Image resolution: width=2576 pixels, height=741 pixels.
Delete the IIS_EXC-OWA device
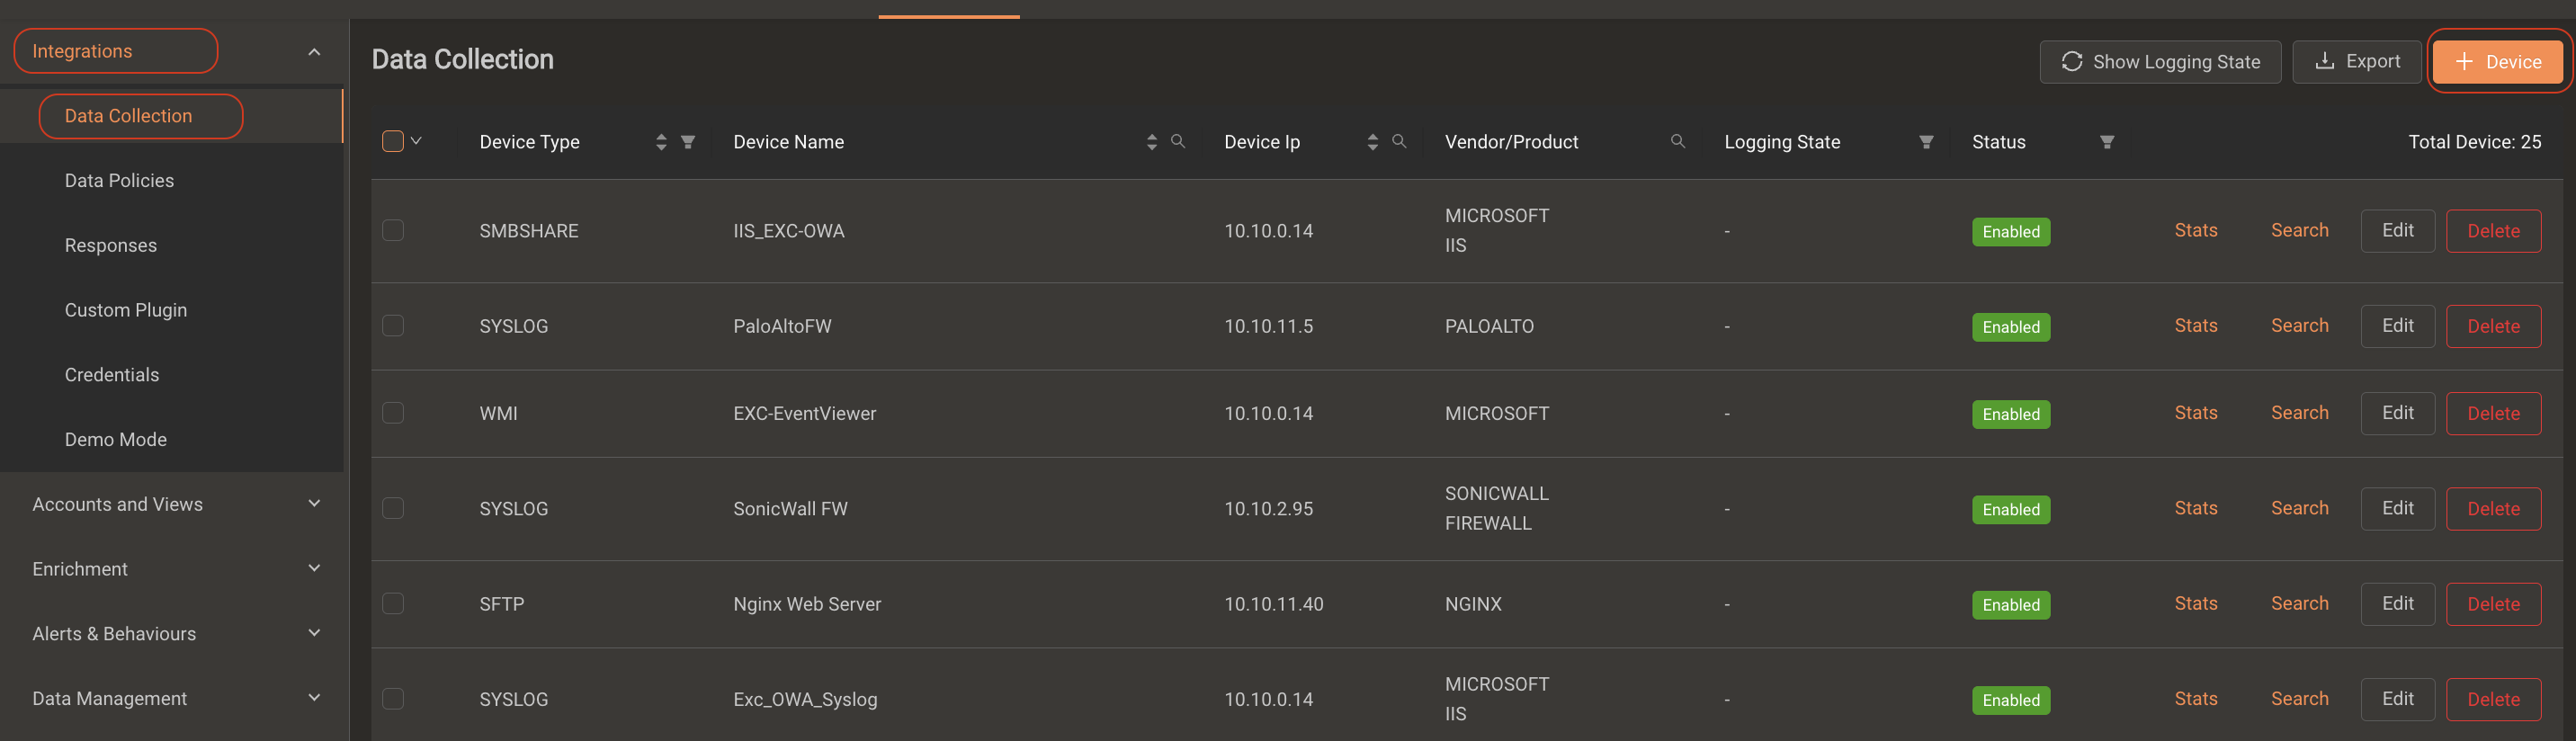click(x=2492, y=231)
